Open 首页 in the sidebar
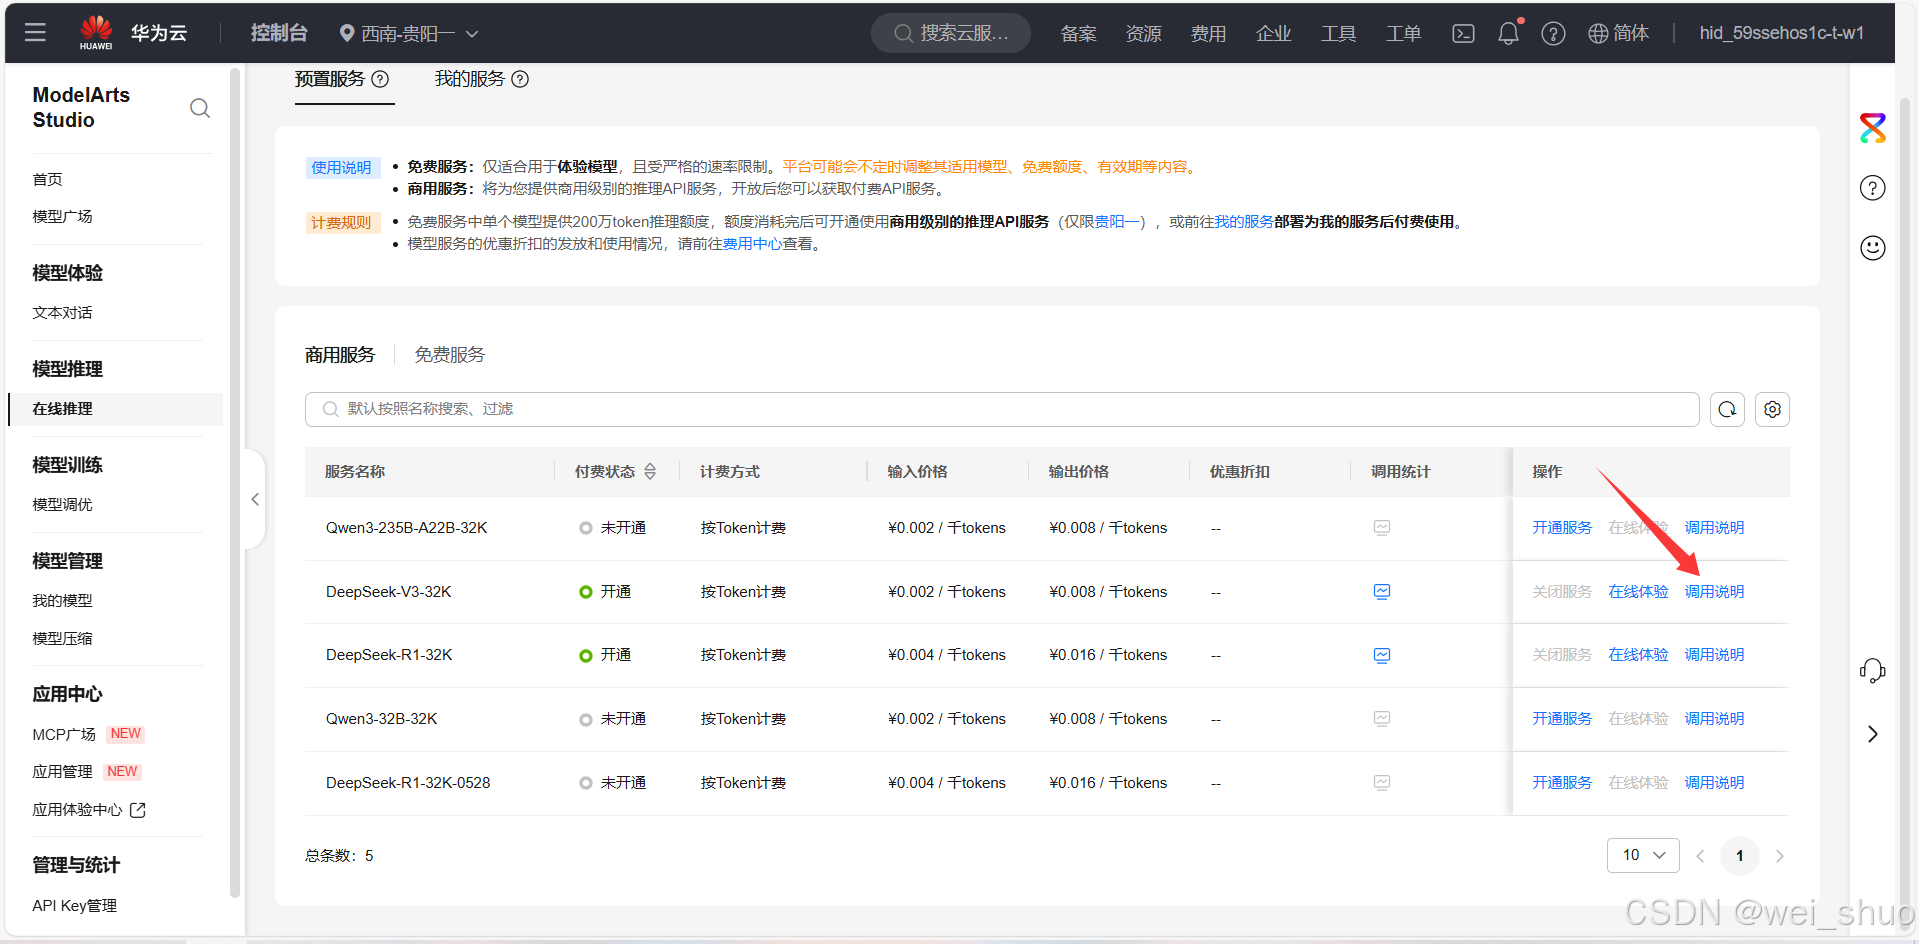 pyautogui.click(x=47, y=180)
